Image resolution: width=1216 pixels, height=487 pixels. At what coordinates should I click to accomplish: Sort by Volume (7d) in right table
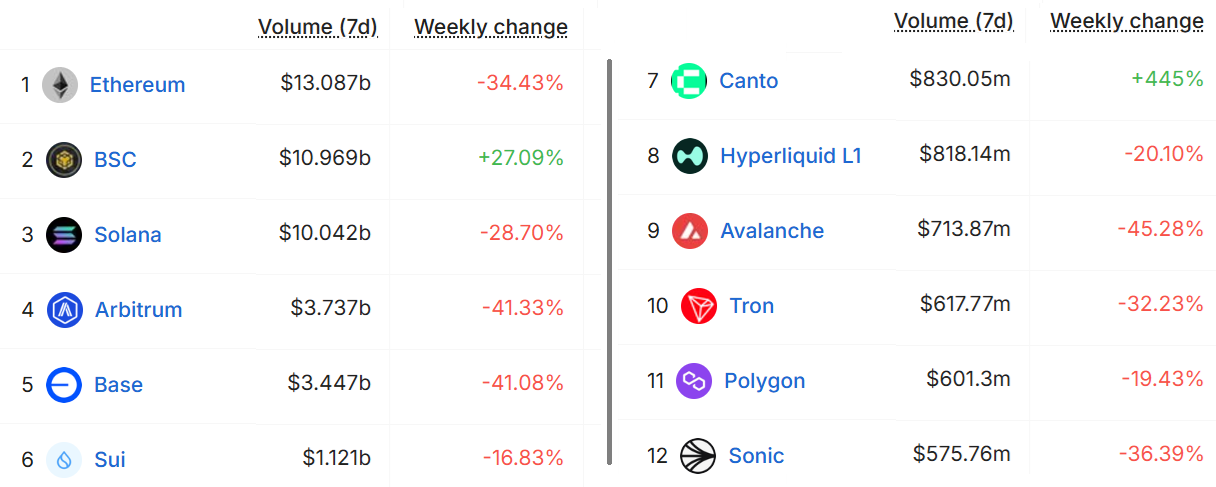point(953,21)
